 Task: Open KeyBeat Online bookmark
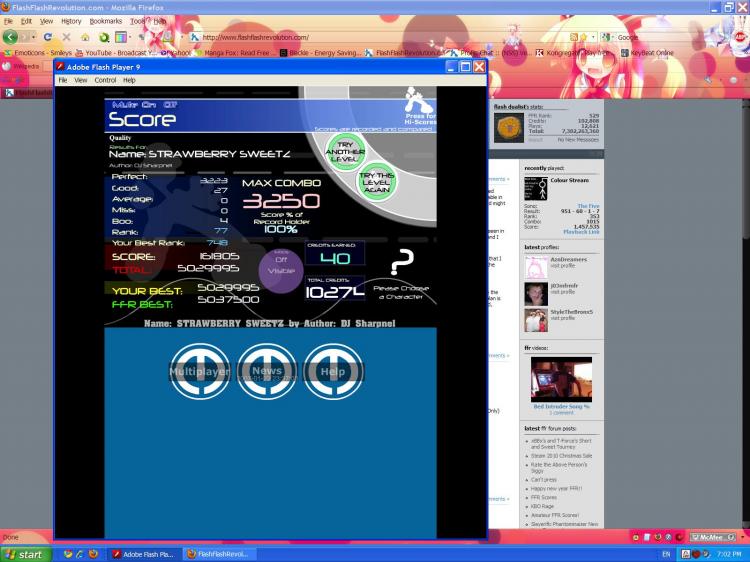coord(647,53)
